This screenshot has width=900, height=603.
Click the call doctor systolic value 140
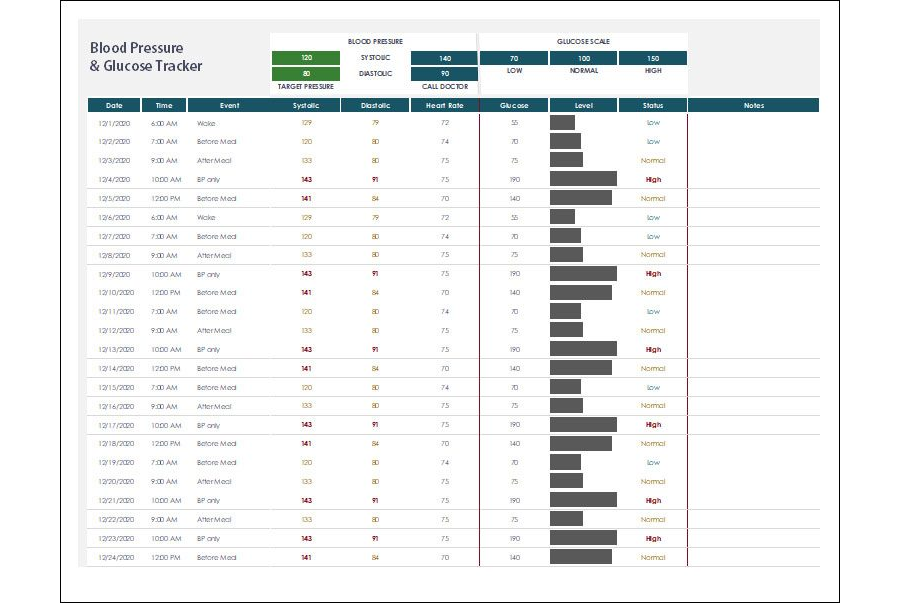[x=444, y=58]
